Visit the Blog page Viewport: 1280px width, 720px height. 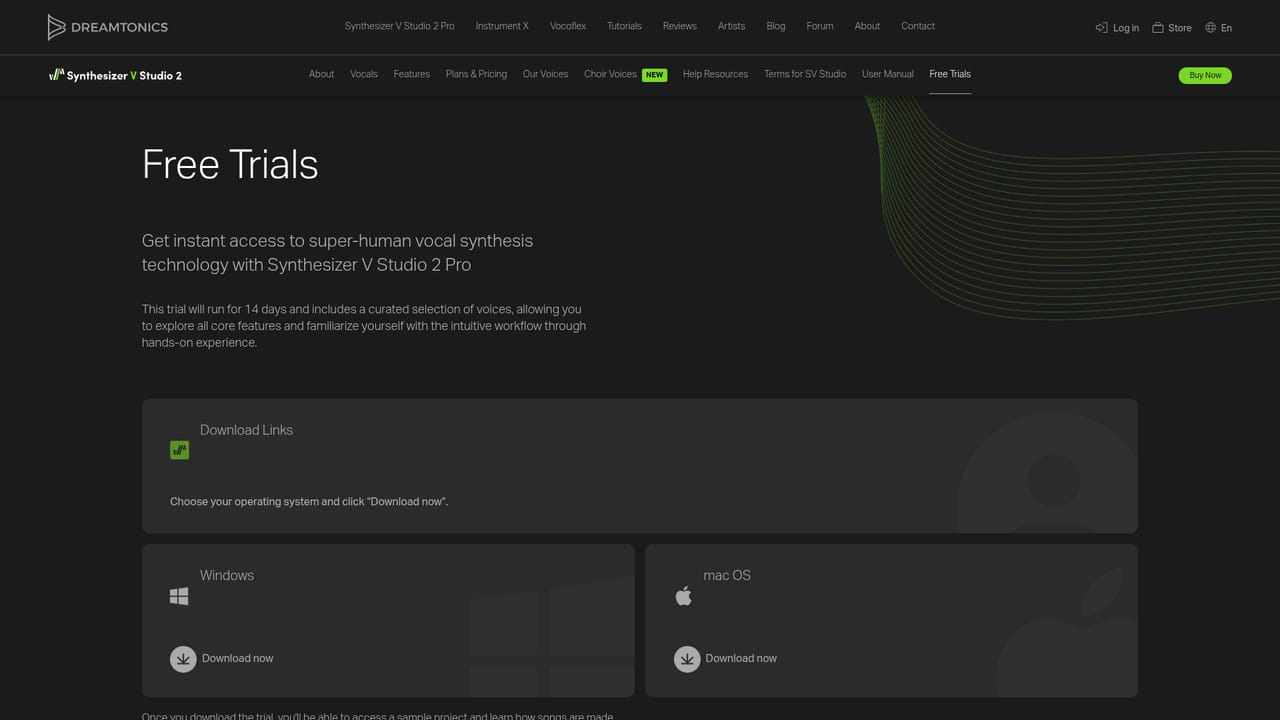coord(776,26)
